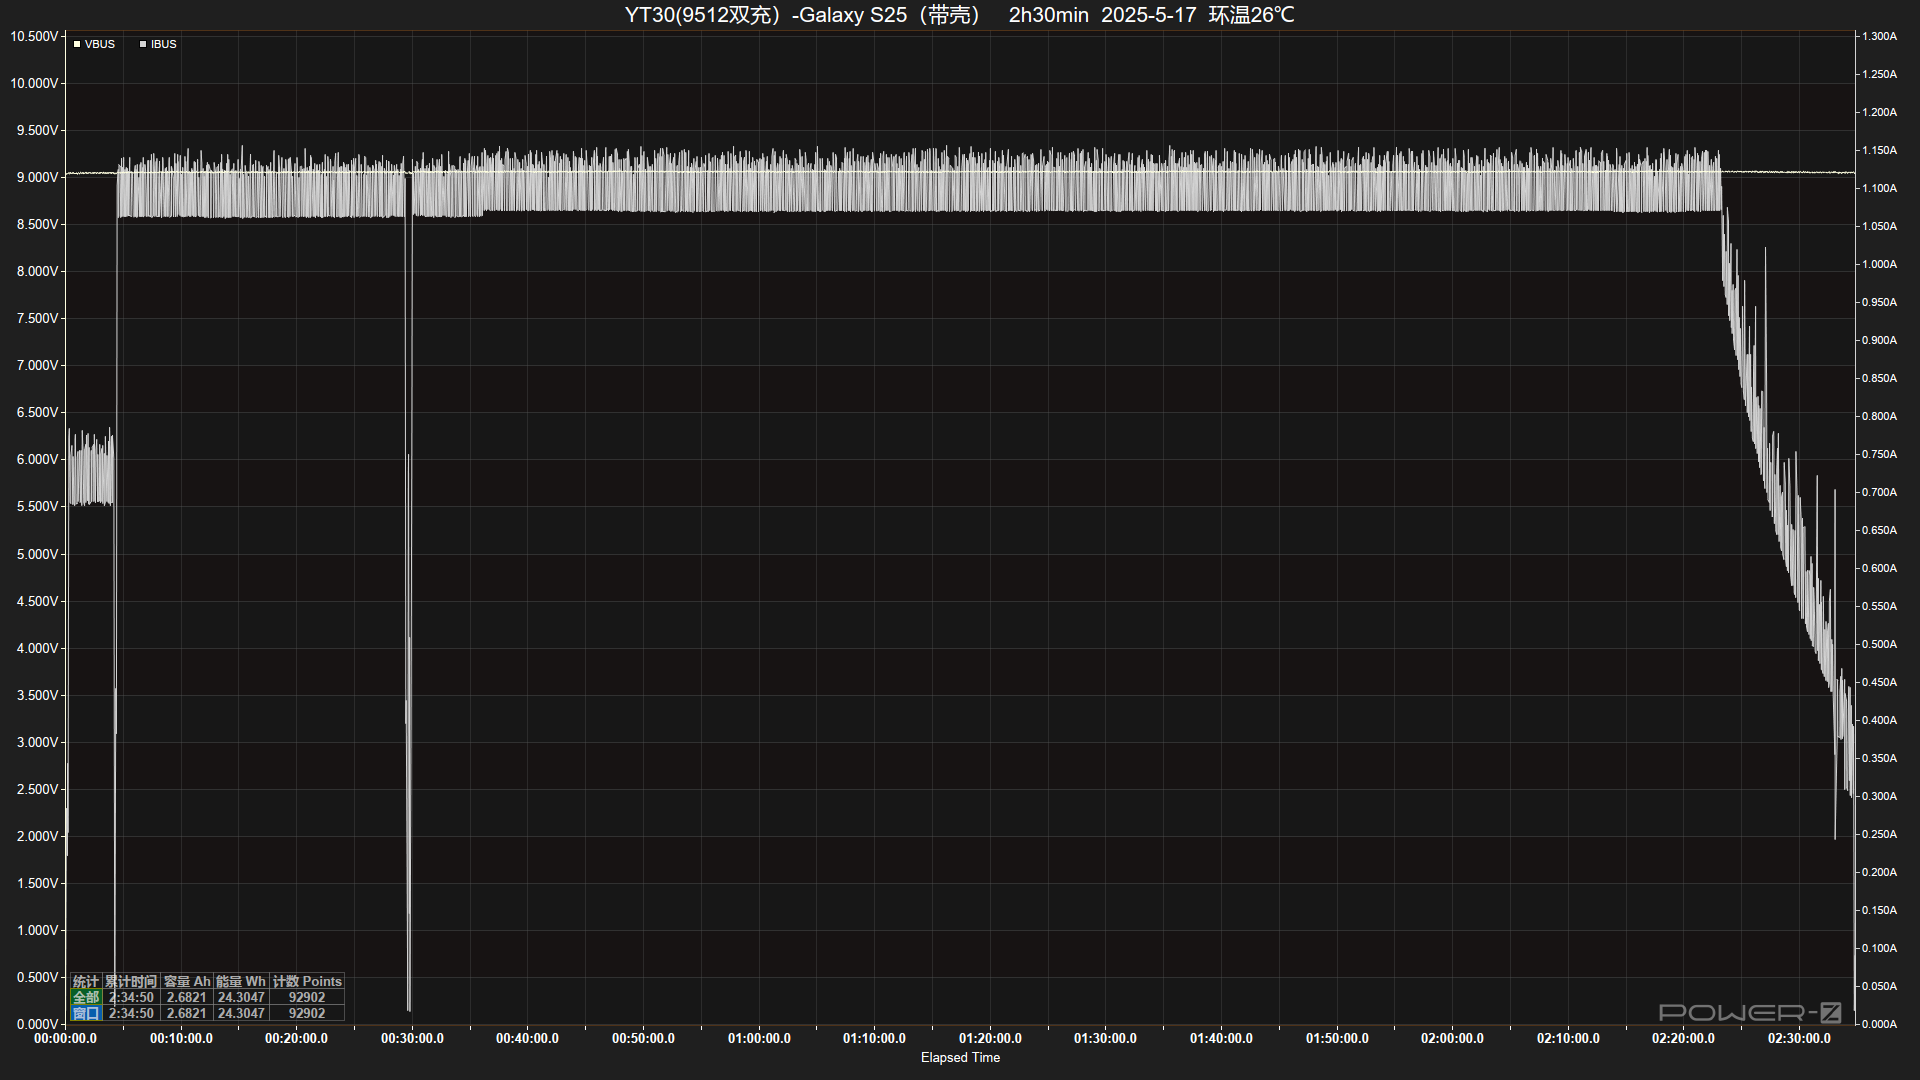The height and width of the screenshot is (1080, 1920).
Task: Click the 00:30:00.0 time axis tick
Action: coord(412,1038)
